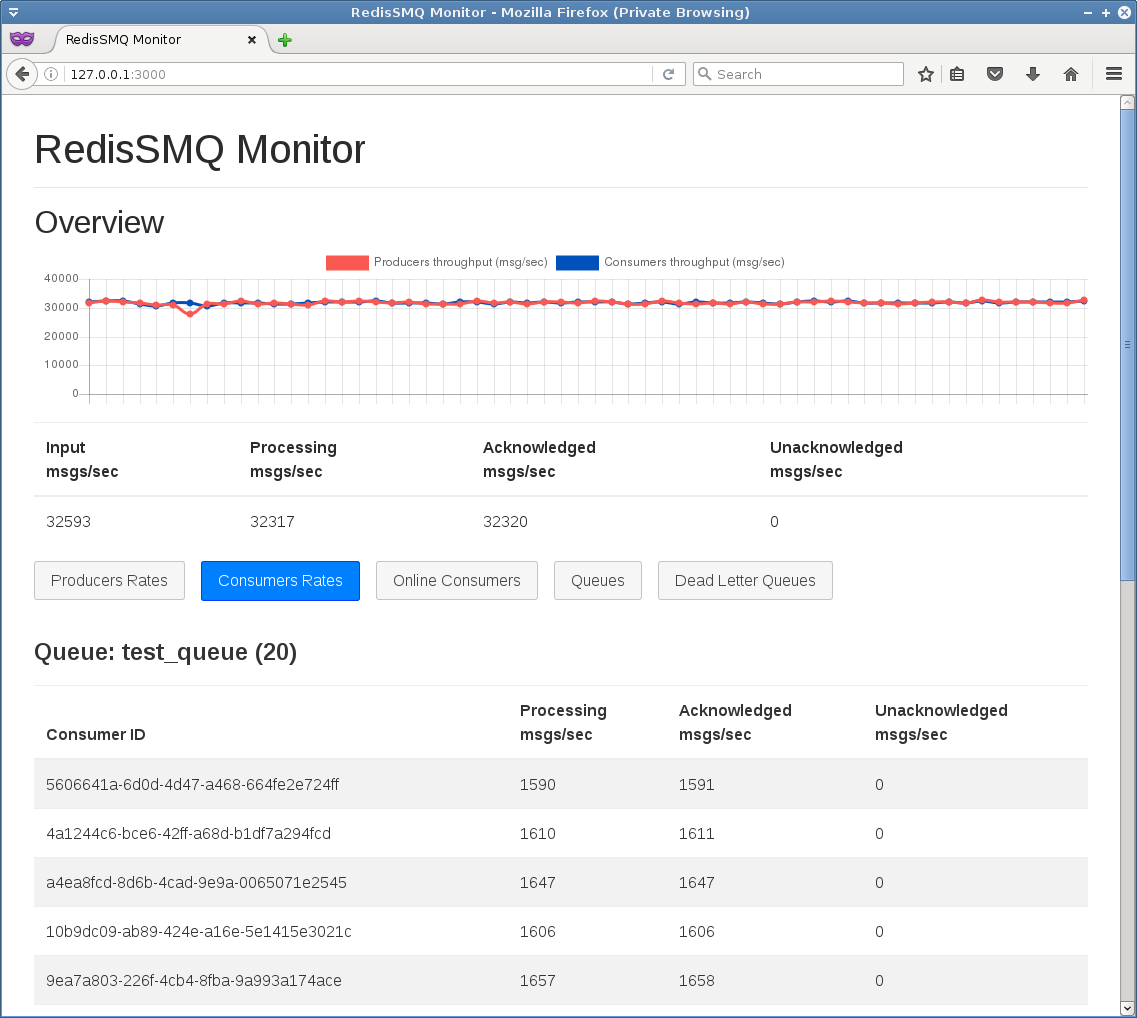Toggle Producers throughput red legend swatch
1137x1018 pixels.
pyautogui.click(x=347, y=262)
